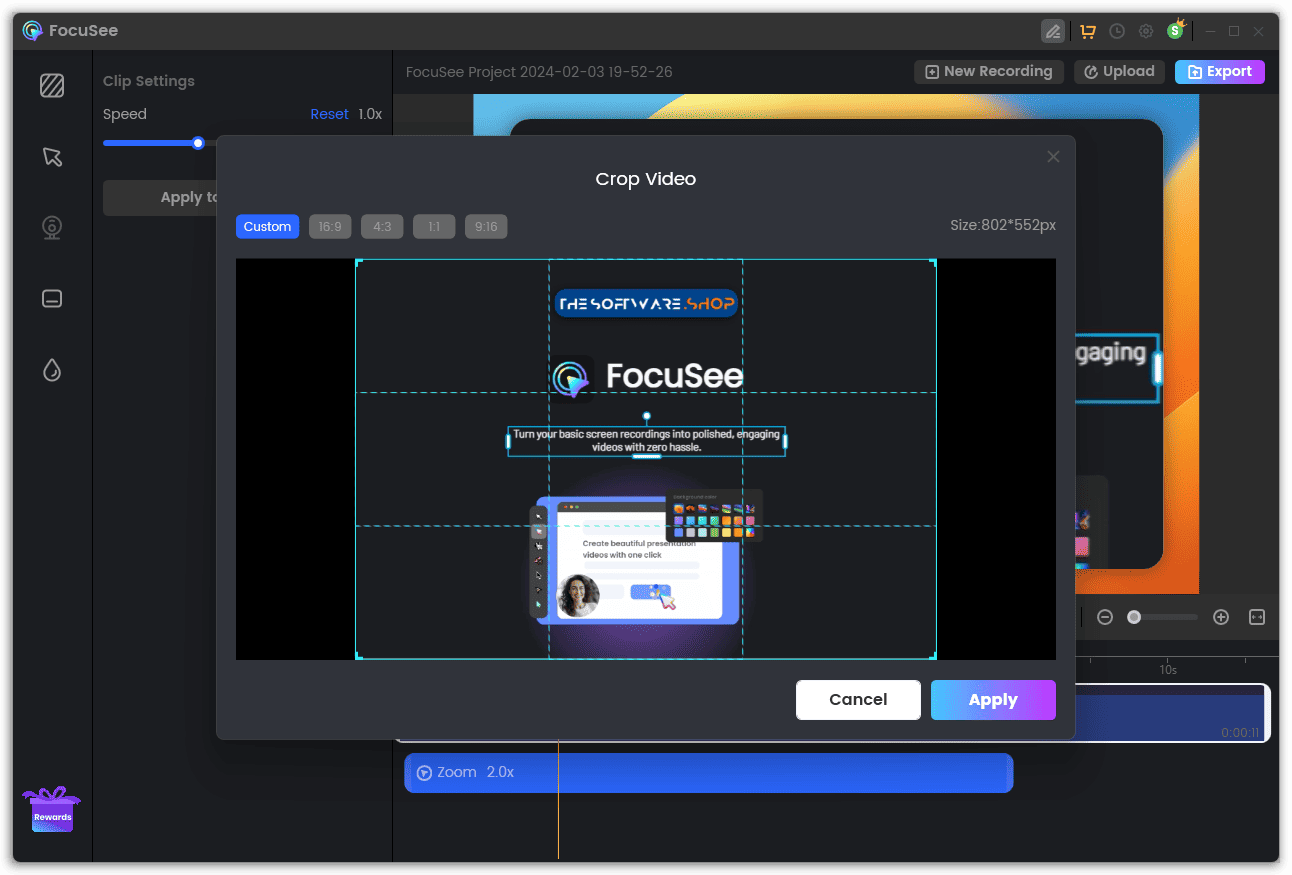Click the Export button
The height and width of the screenshot is (875, 1292).
click(x=1220, y=72)
